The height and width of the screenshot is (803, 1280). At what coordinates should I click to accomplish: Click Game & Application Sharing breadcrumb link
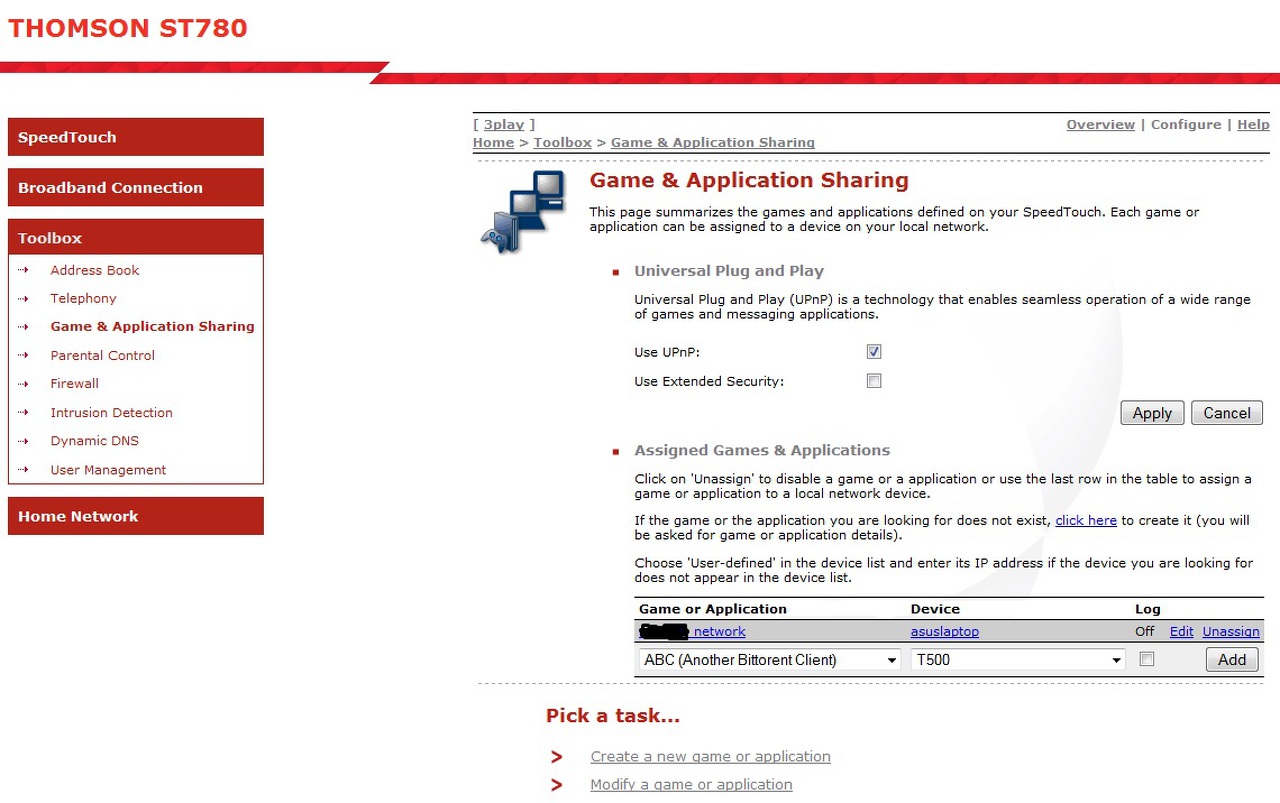tap(713, 143)
